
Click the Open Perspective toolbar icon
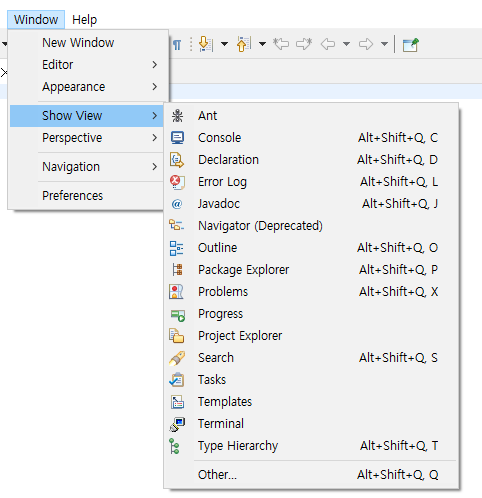[410, 45]
